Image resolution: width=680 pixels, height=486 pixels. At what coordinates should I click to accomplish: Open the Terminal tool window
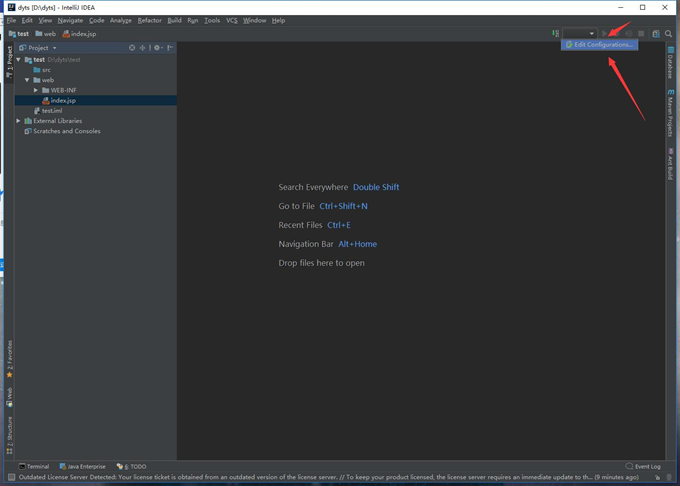(34, 466)
